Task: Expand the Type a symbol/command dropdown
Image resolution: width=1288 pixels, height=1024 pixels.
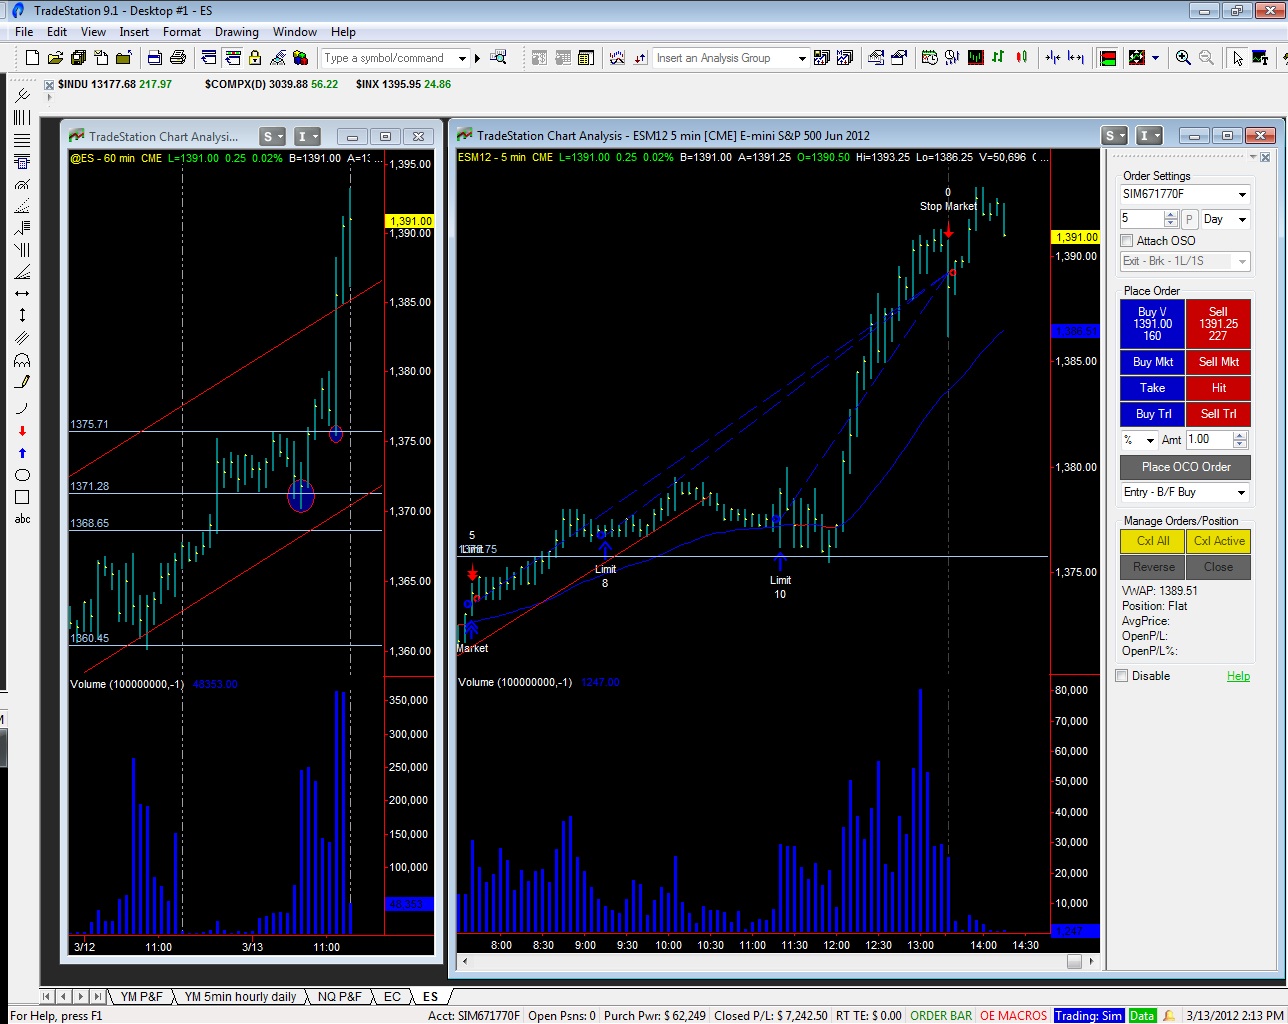Action: [462, 58]
